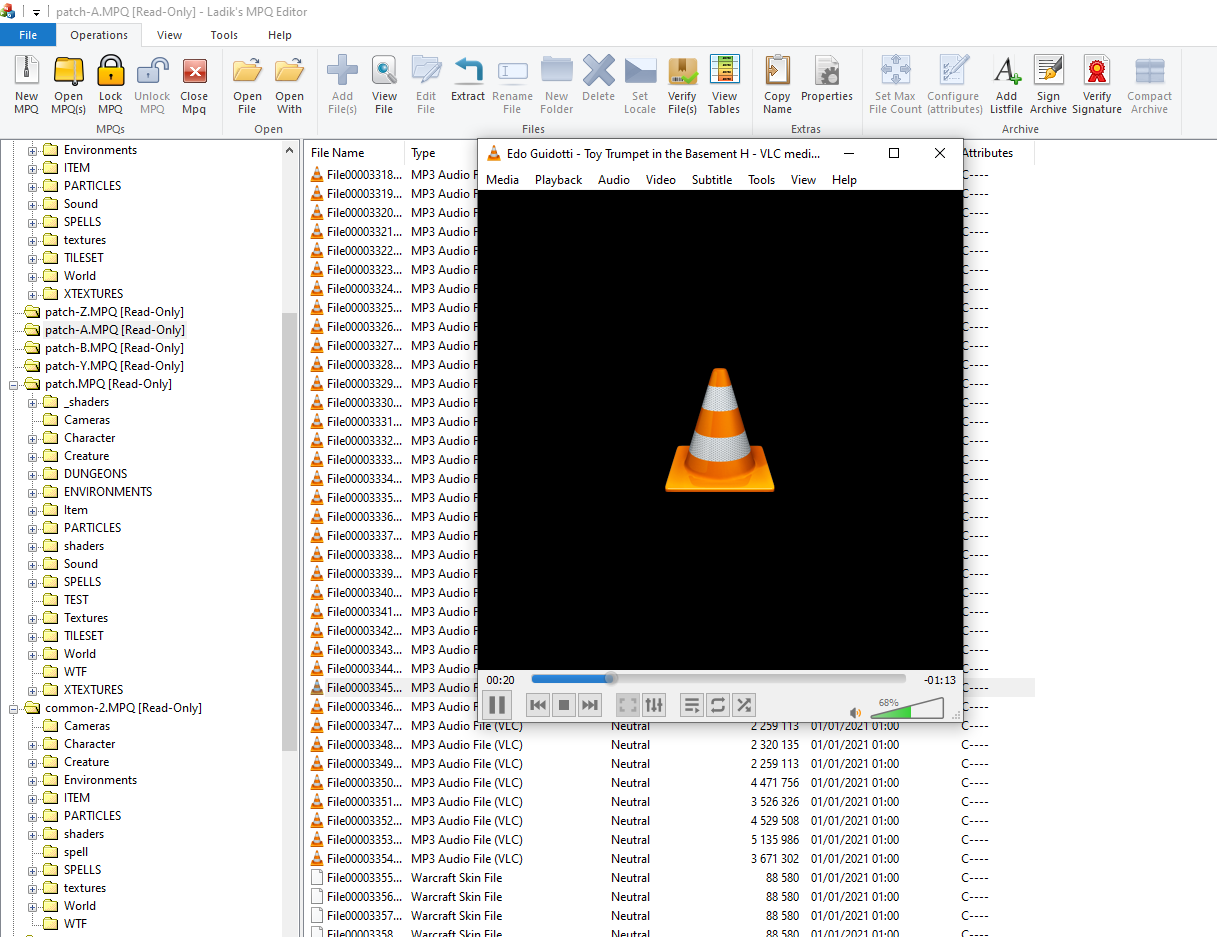Select the TEST folder in tree

point(76,600)
